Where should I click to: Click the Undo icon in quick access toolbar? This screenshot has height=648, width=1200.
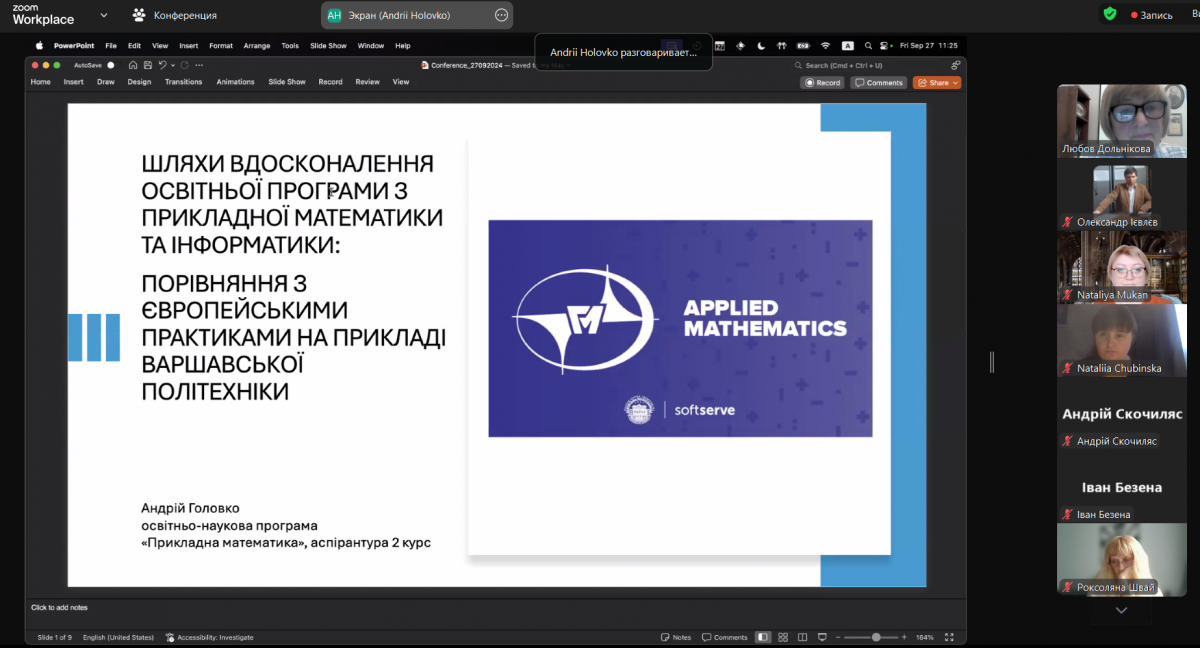(x=162, y=66)
